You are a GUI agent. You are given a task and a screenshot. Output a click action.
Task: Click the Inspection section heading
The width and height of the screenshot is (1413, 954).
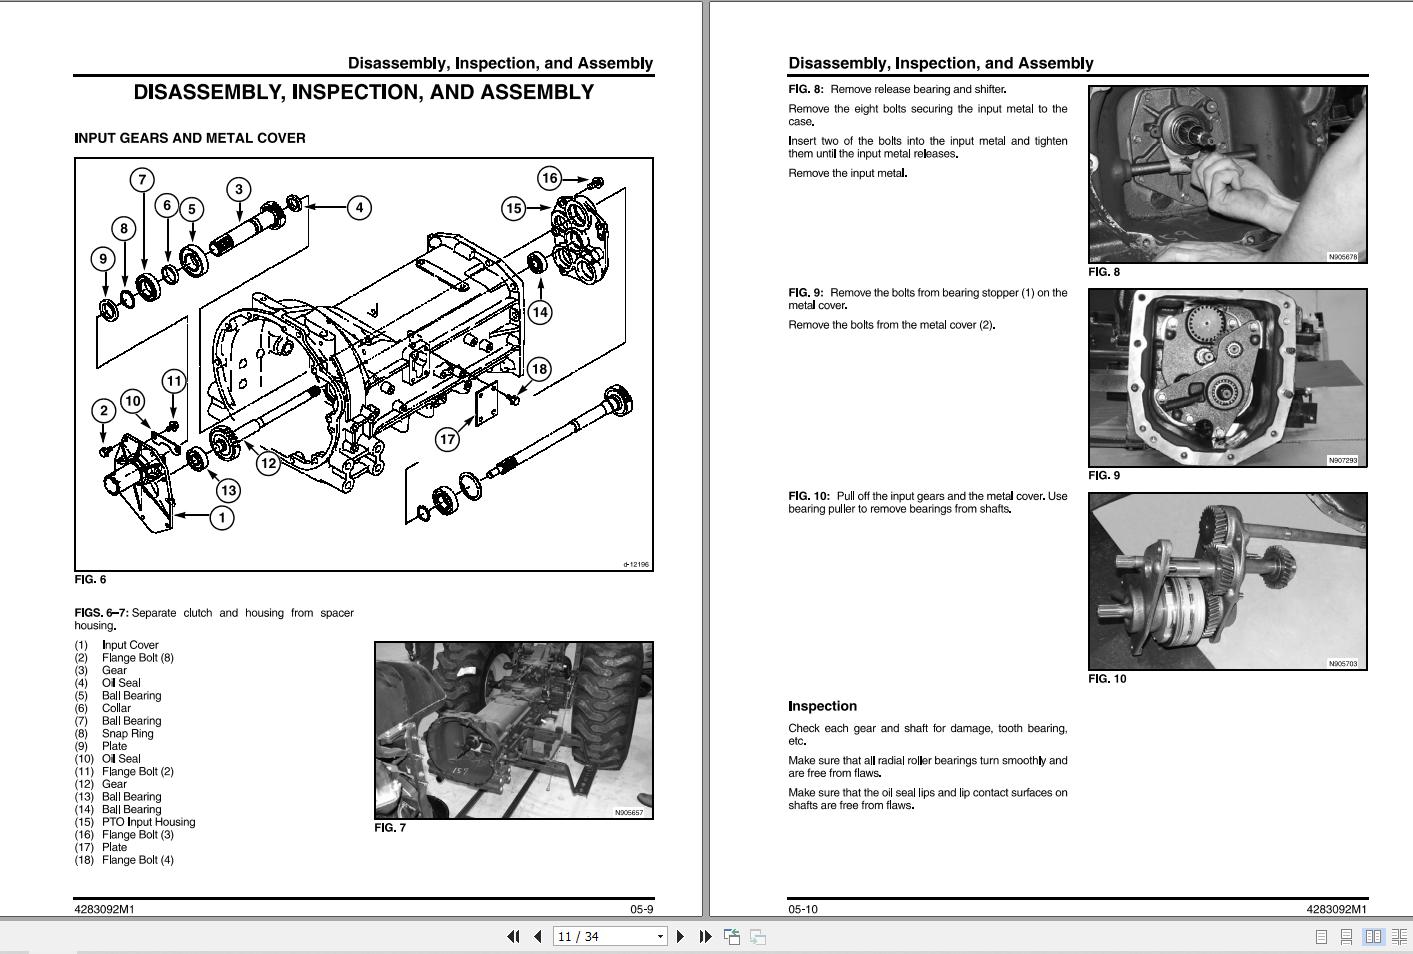pyautogui.click(x=822, y=706)
